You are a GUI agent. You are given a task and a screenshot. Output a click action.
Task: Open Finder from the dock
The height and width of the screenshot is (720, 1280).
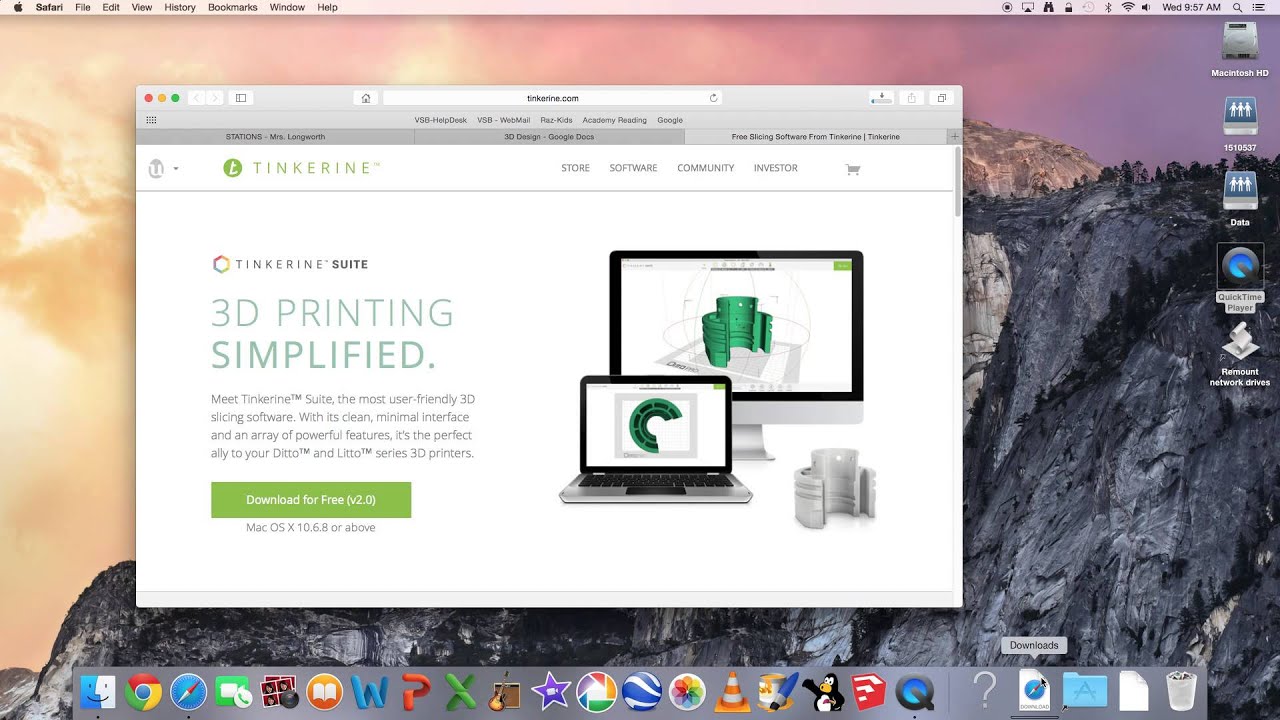(98, 692)
